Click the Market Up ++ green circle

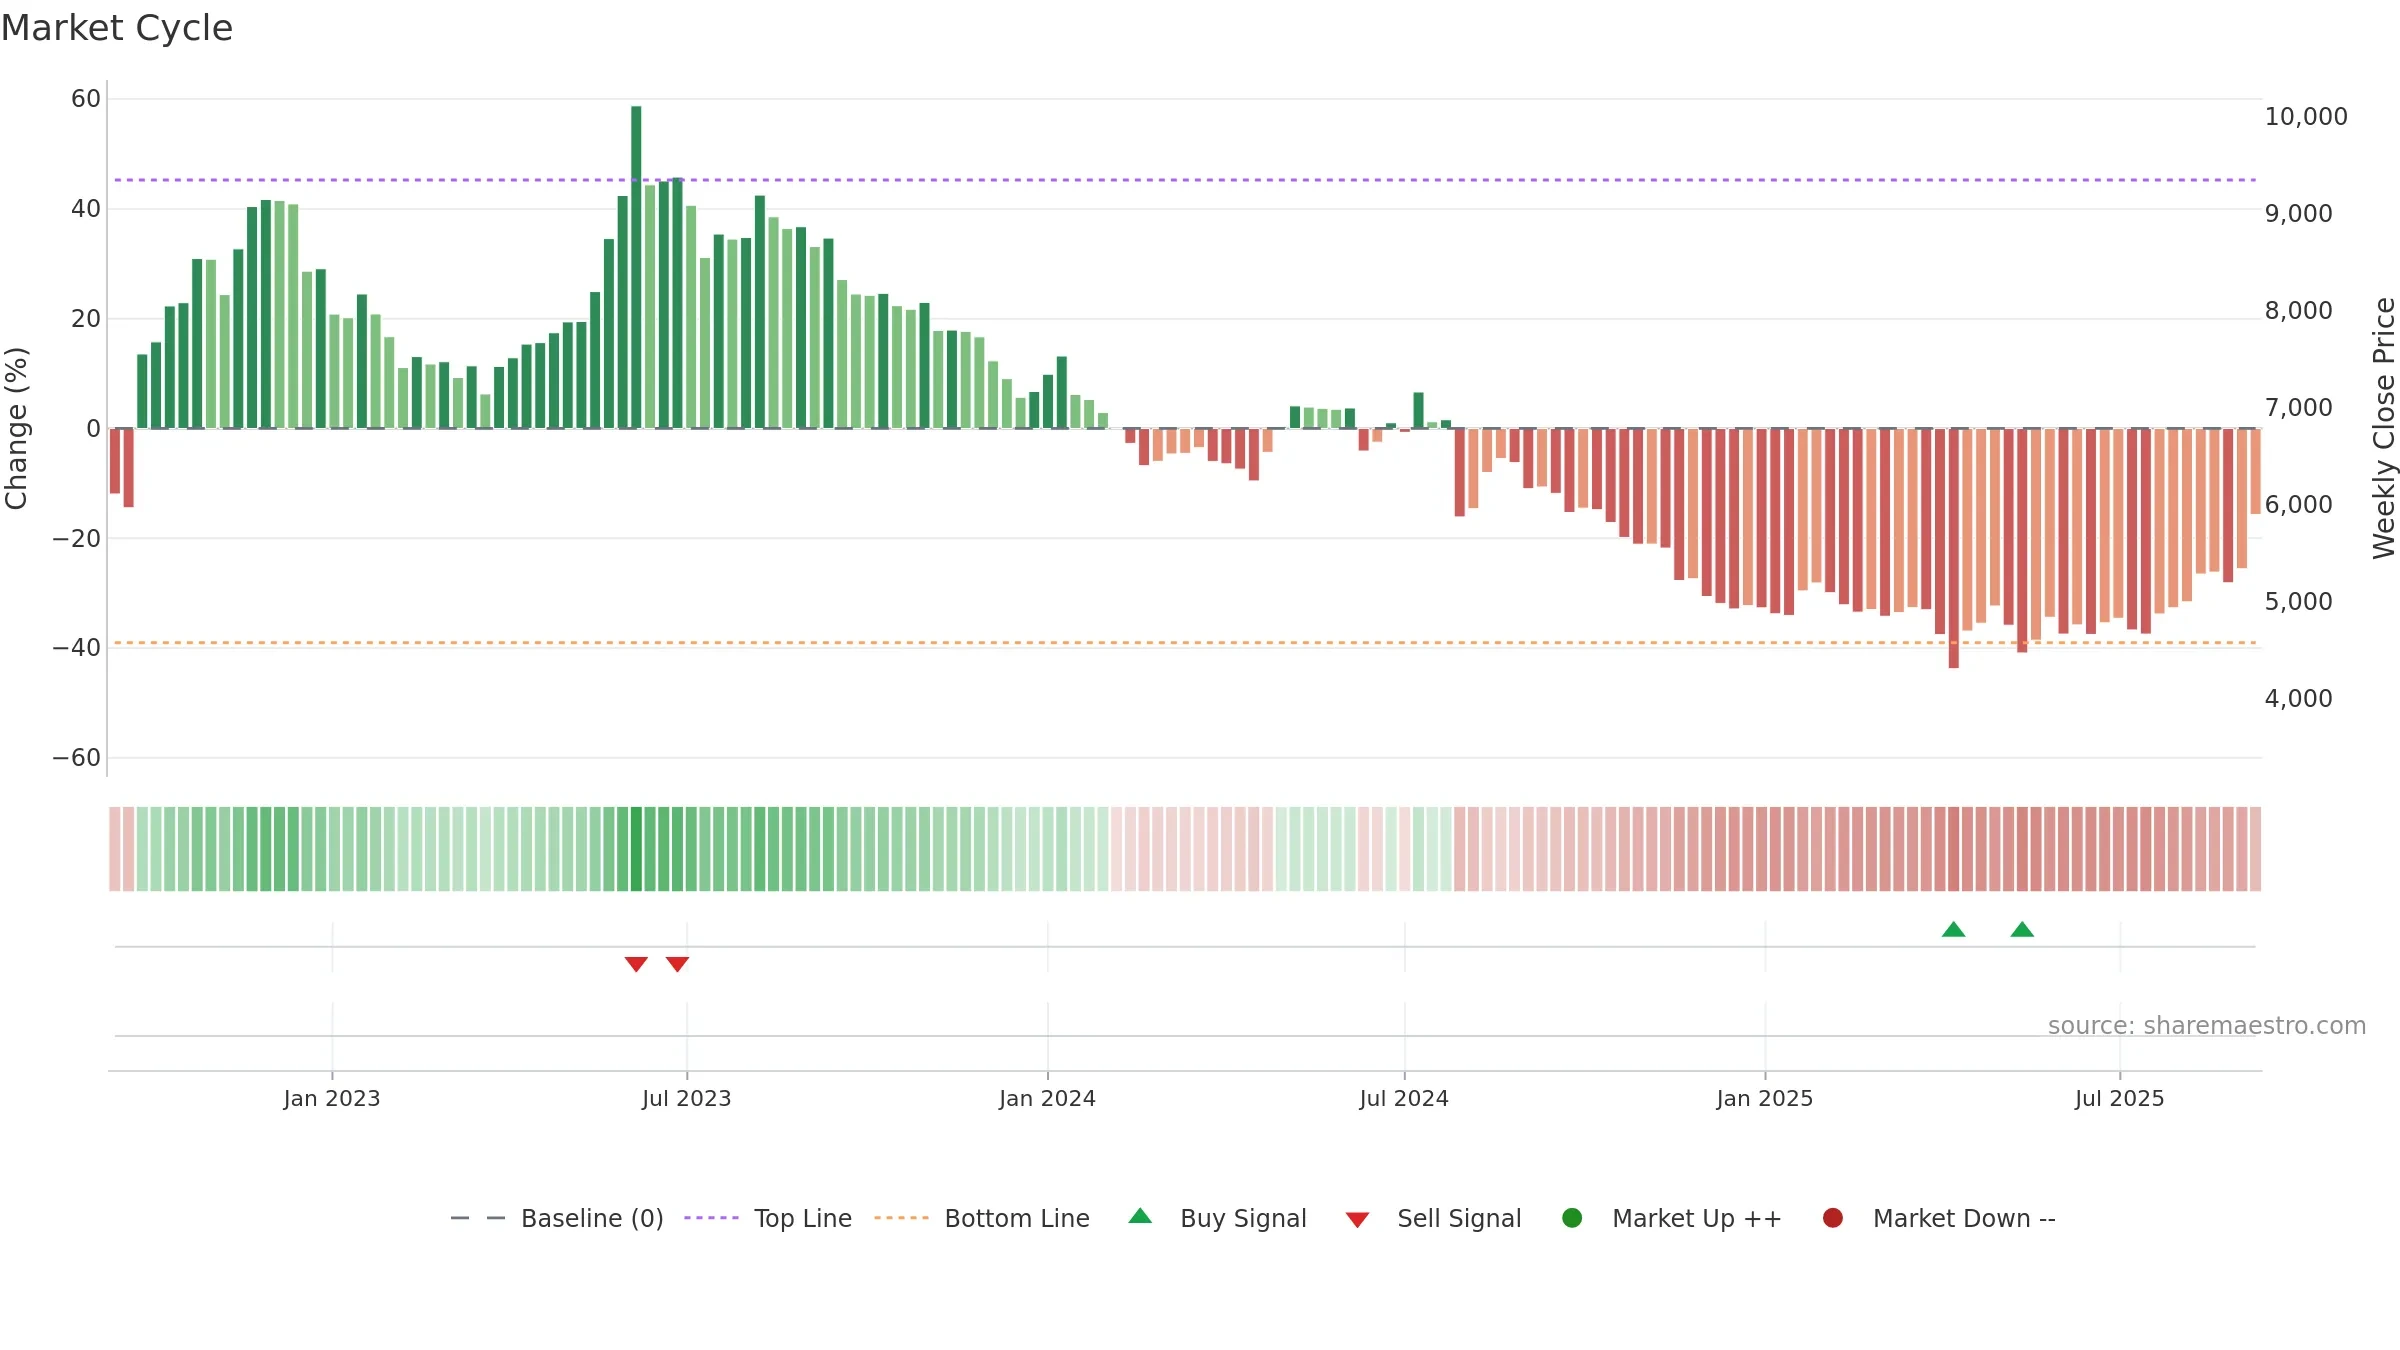[x=1572, y=1218]
